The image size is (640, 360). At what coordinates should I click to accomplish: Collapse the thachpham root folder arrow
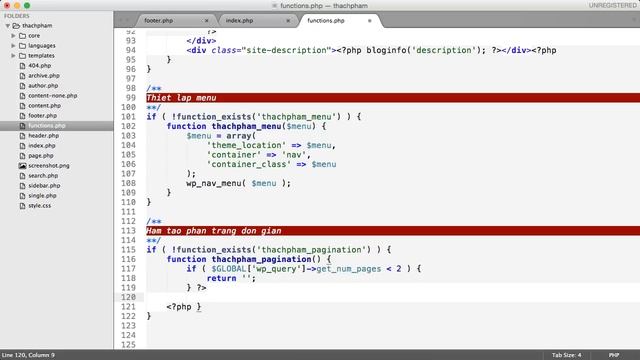(x=8, y=26)
